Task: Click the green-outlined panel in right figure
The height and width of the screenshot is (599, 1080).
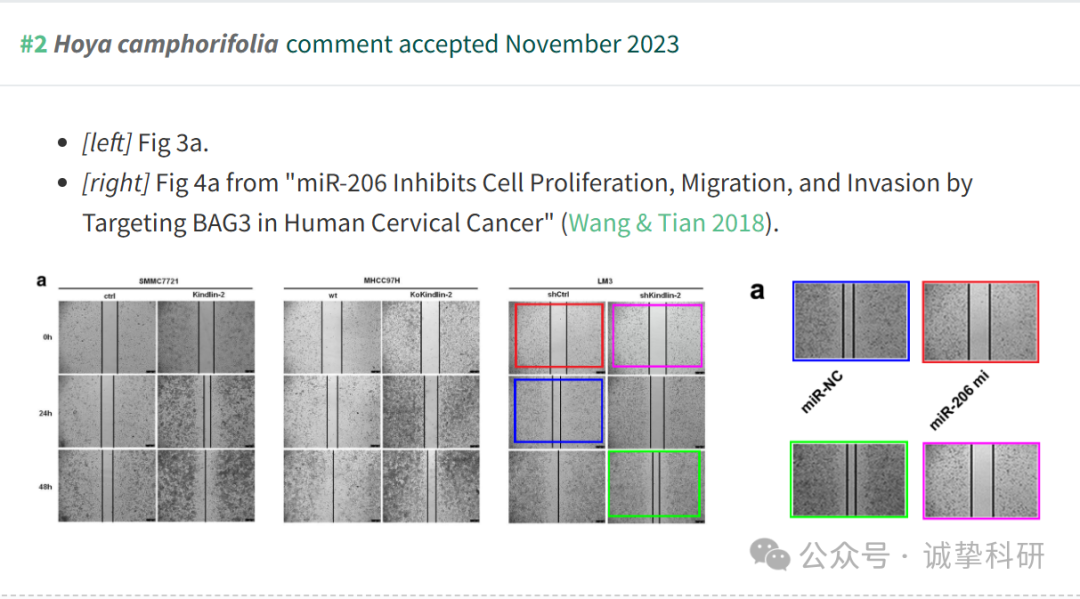Action: [849, 479]
